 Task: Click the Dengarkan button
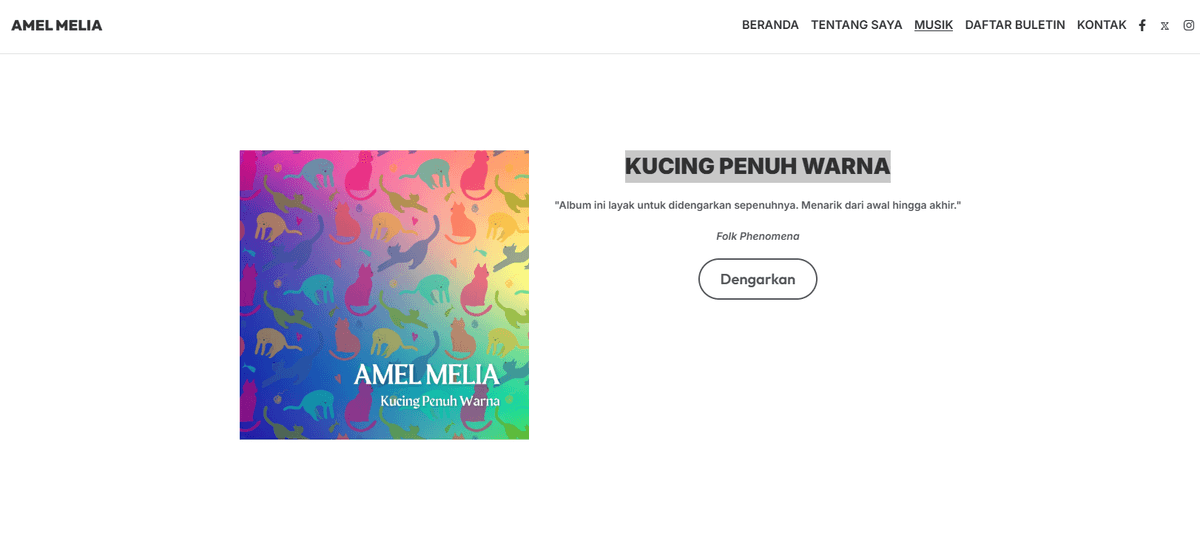tap(757, 279)
